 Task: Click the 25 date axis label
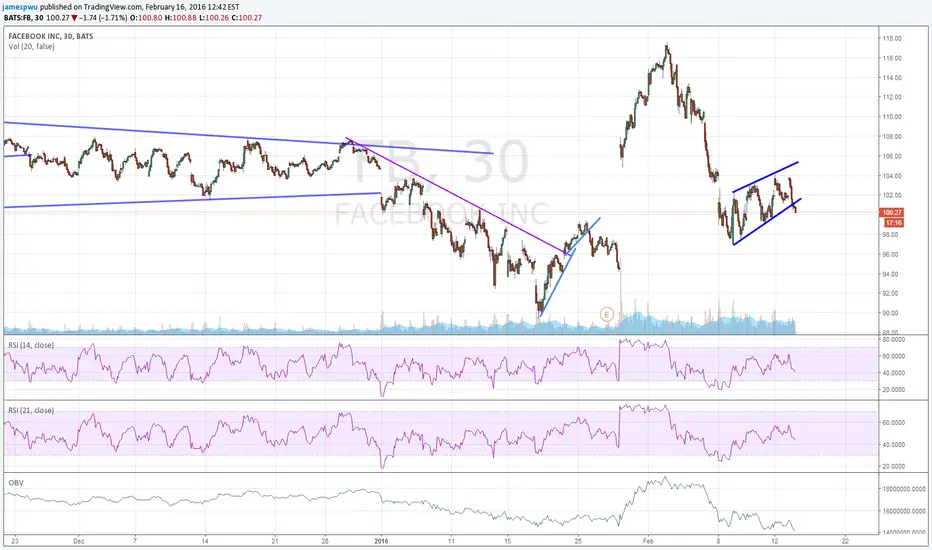pyautogui.click(x=578, y=541)
